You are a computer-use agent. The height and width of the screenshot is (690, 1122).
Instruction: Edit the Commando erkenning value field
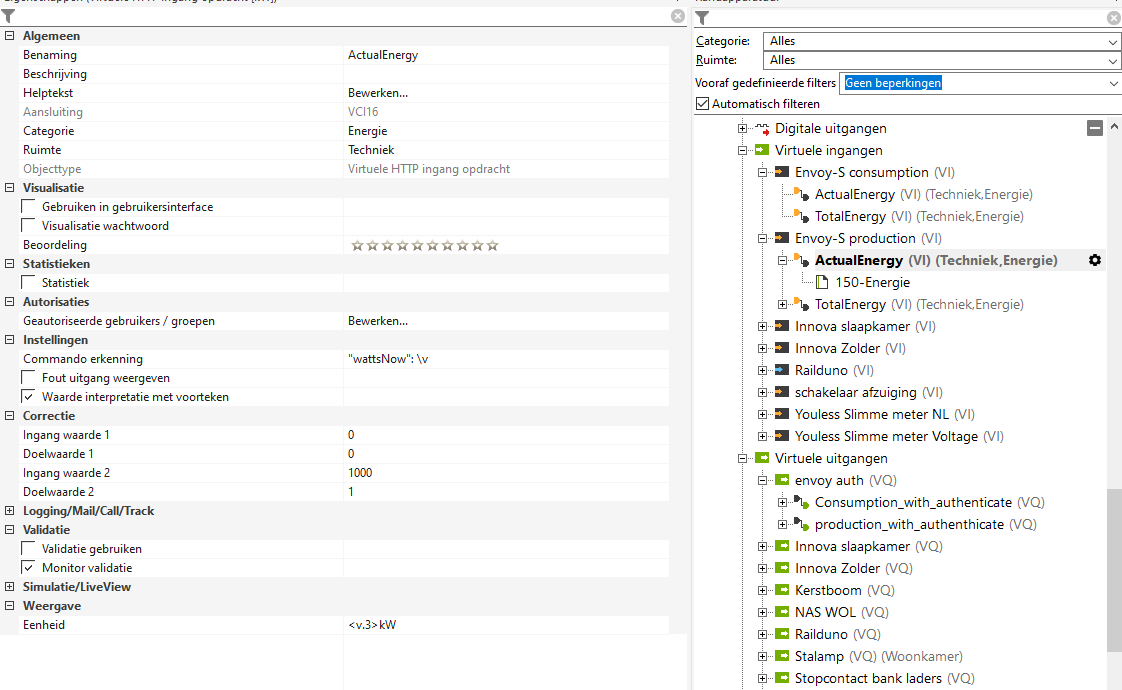pyautogui.click(x=507, y=359)
